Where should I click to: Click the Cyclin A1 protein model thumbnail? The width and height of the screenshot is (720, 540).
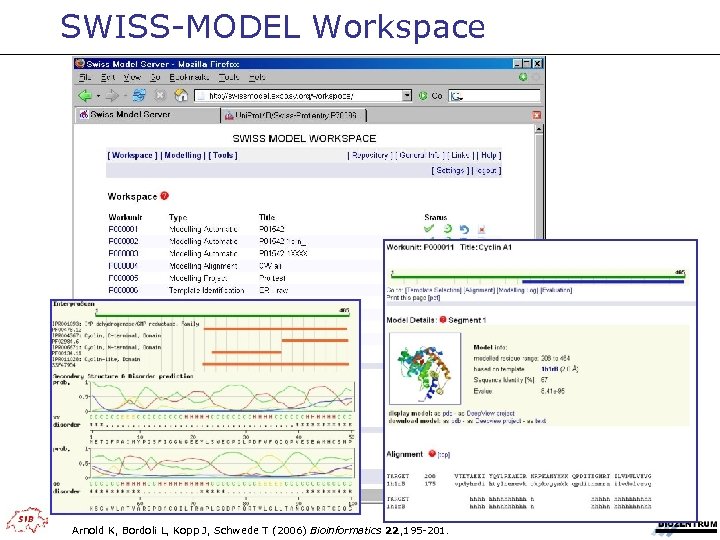pyautogui.click(x=425, y=369)
